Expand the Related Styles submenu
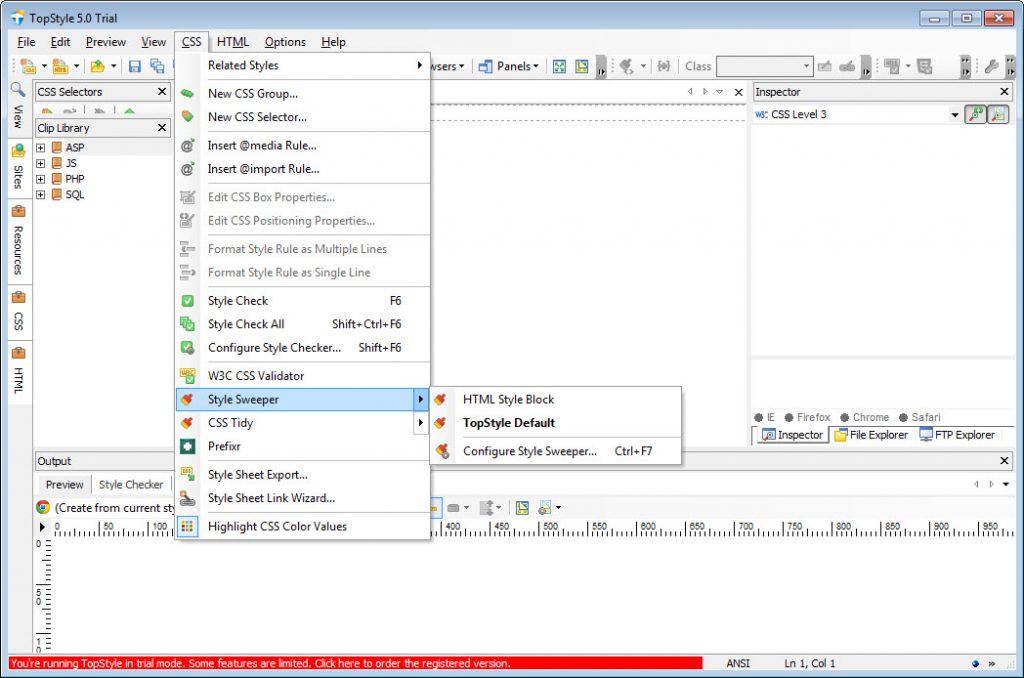This screenshot has width=1024, height=678. pyautogui.click(x=303, y=65)
